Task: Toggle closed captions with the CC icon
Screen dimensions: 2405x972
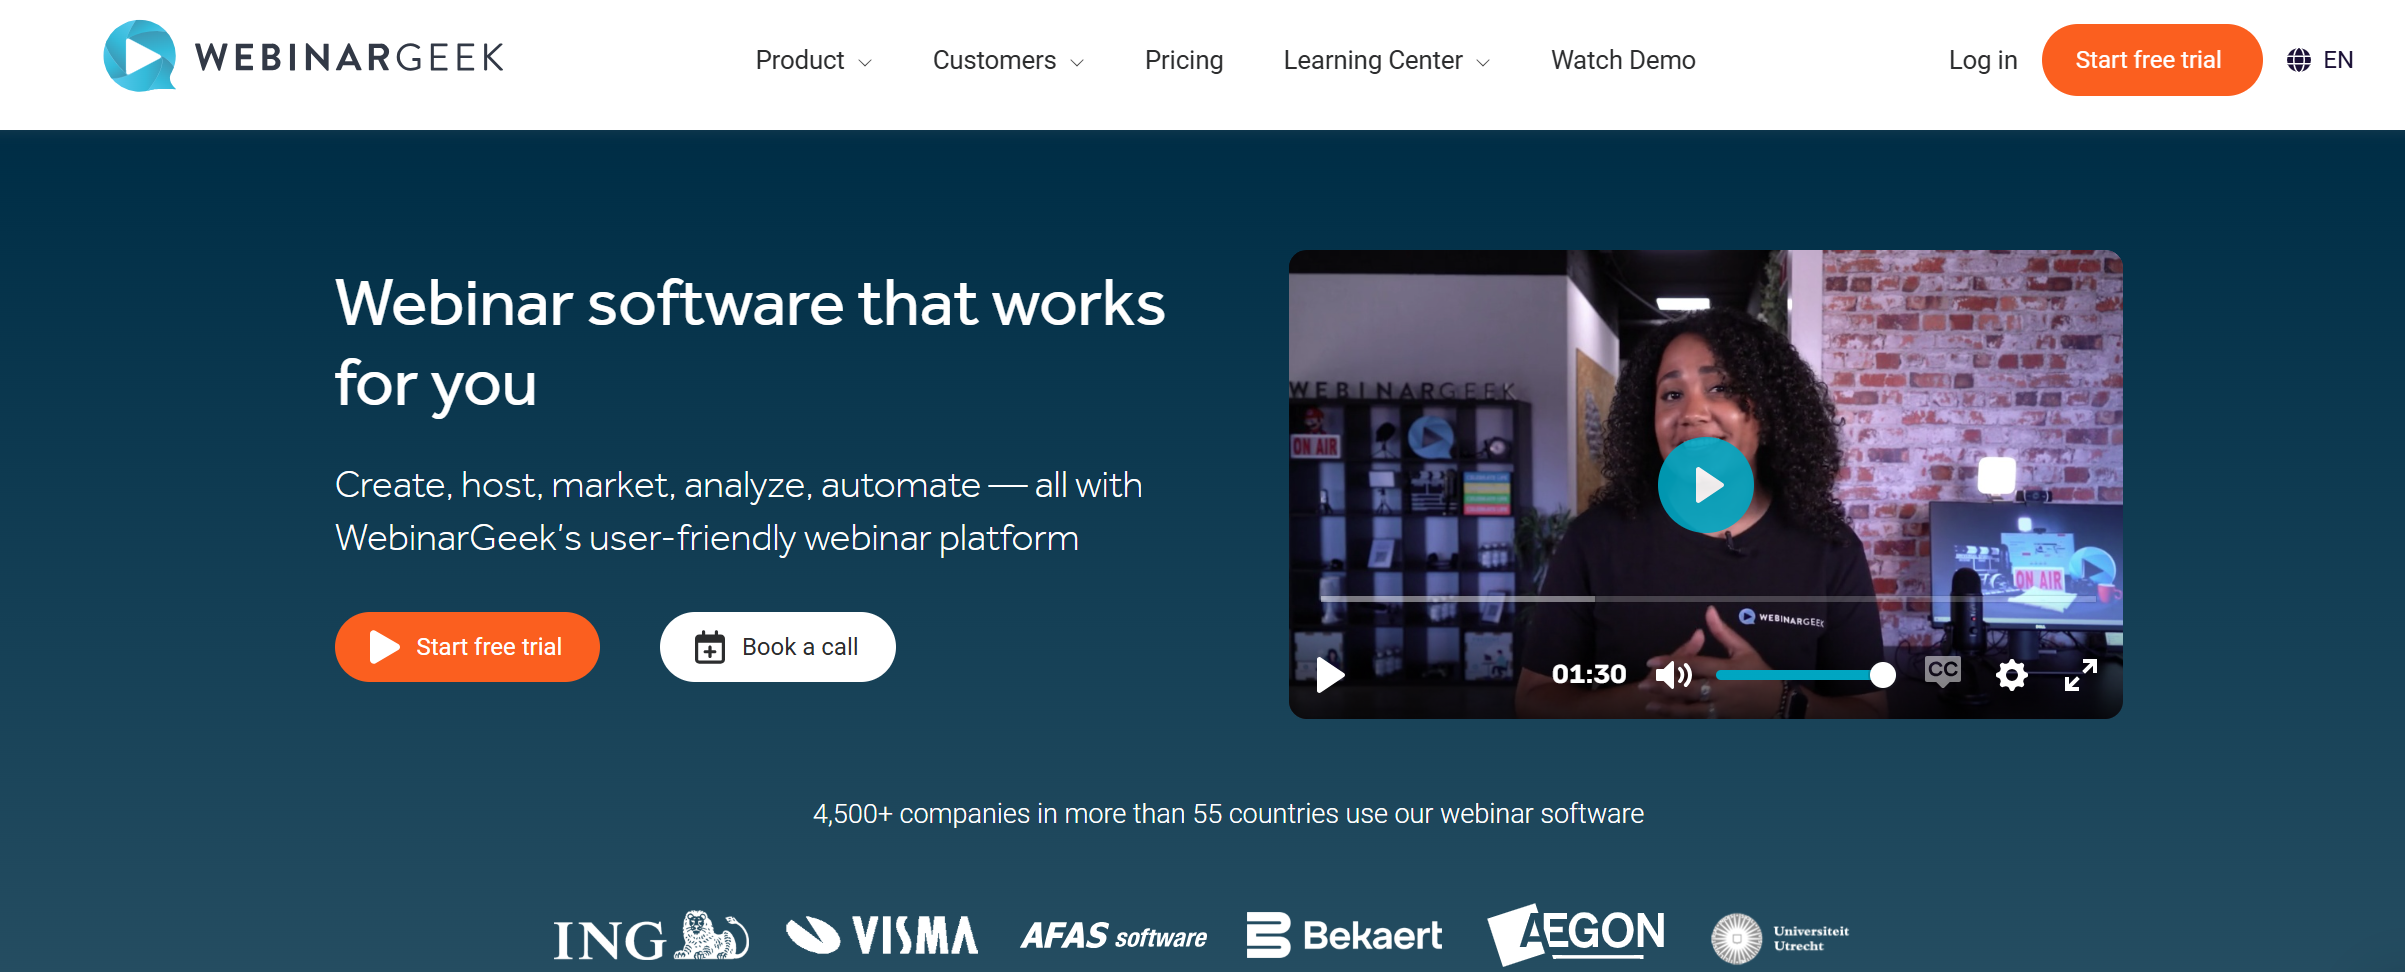Action: [1942, 671]
